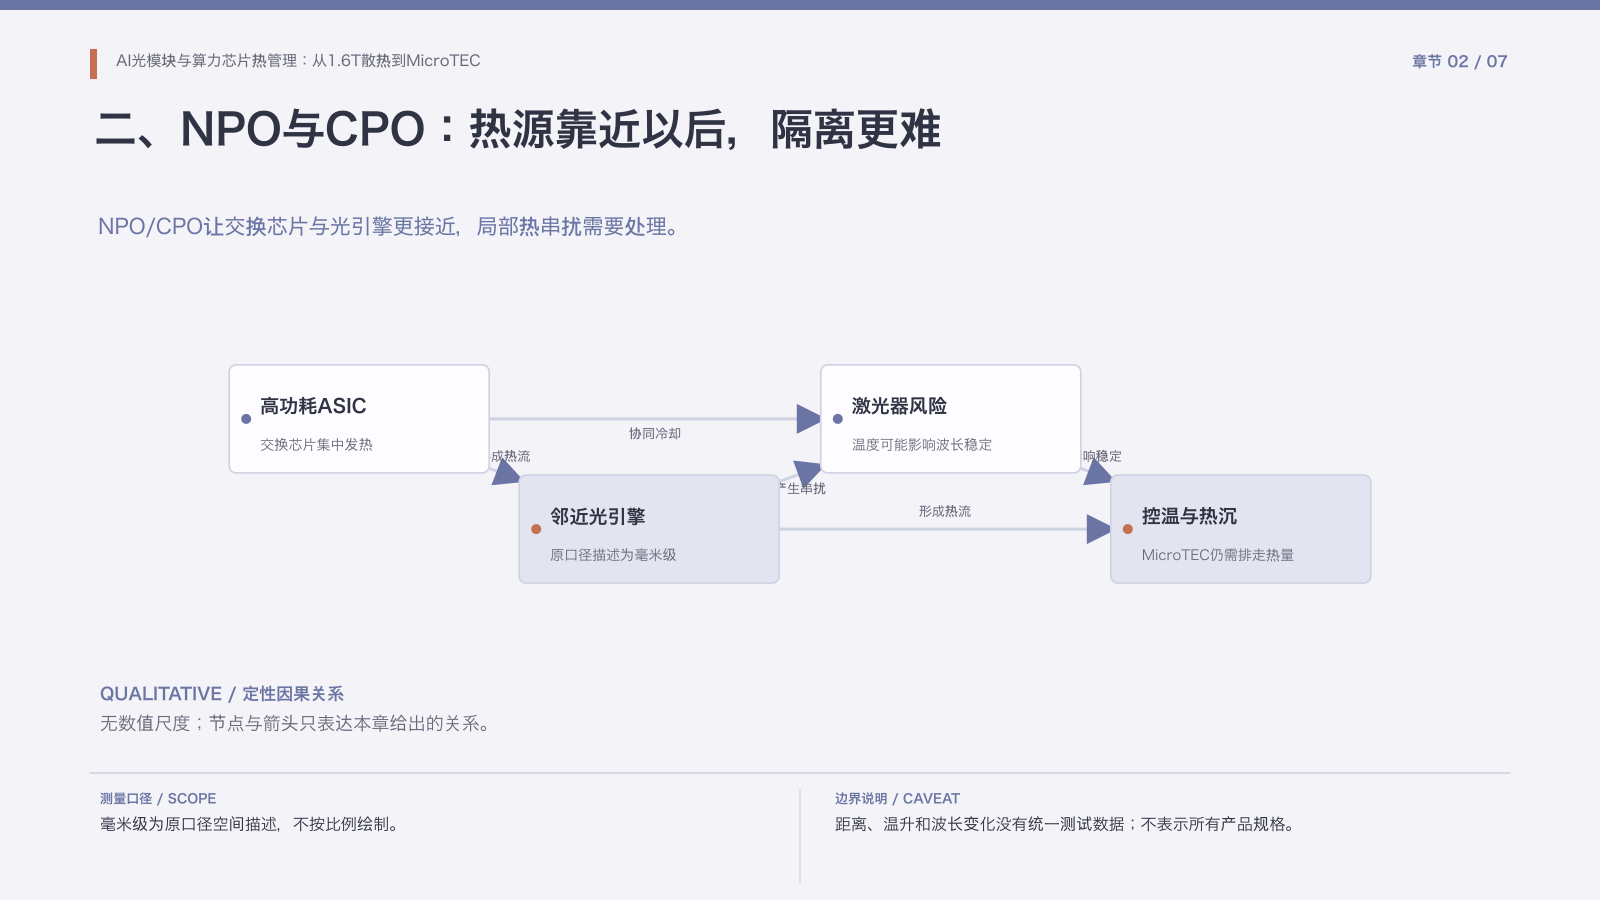The height and width of the screenshot is (900, 1600).
Task: Click the "MicroTEC仍需排走热量" description
Action: (1218, 555)
